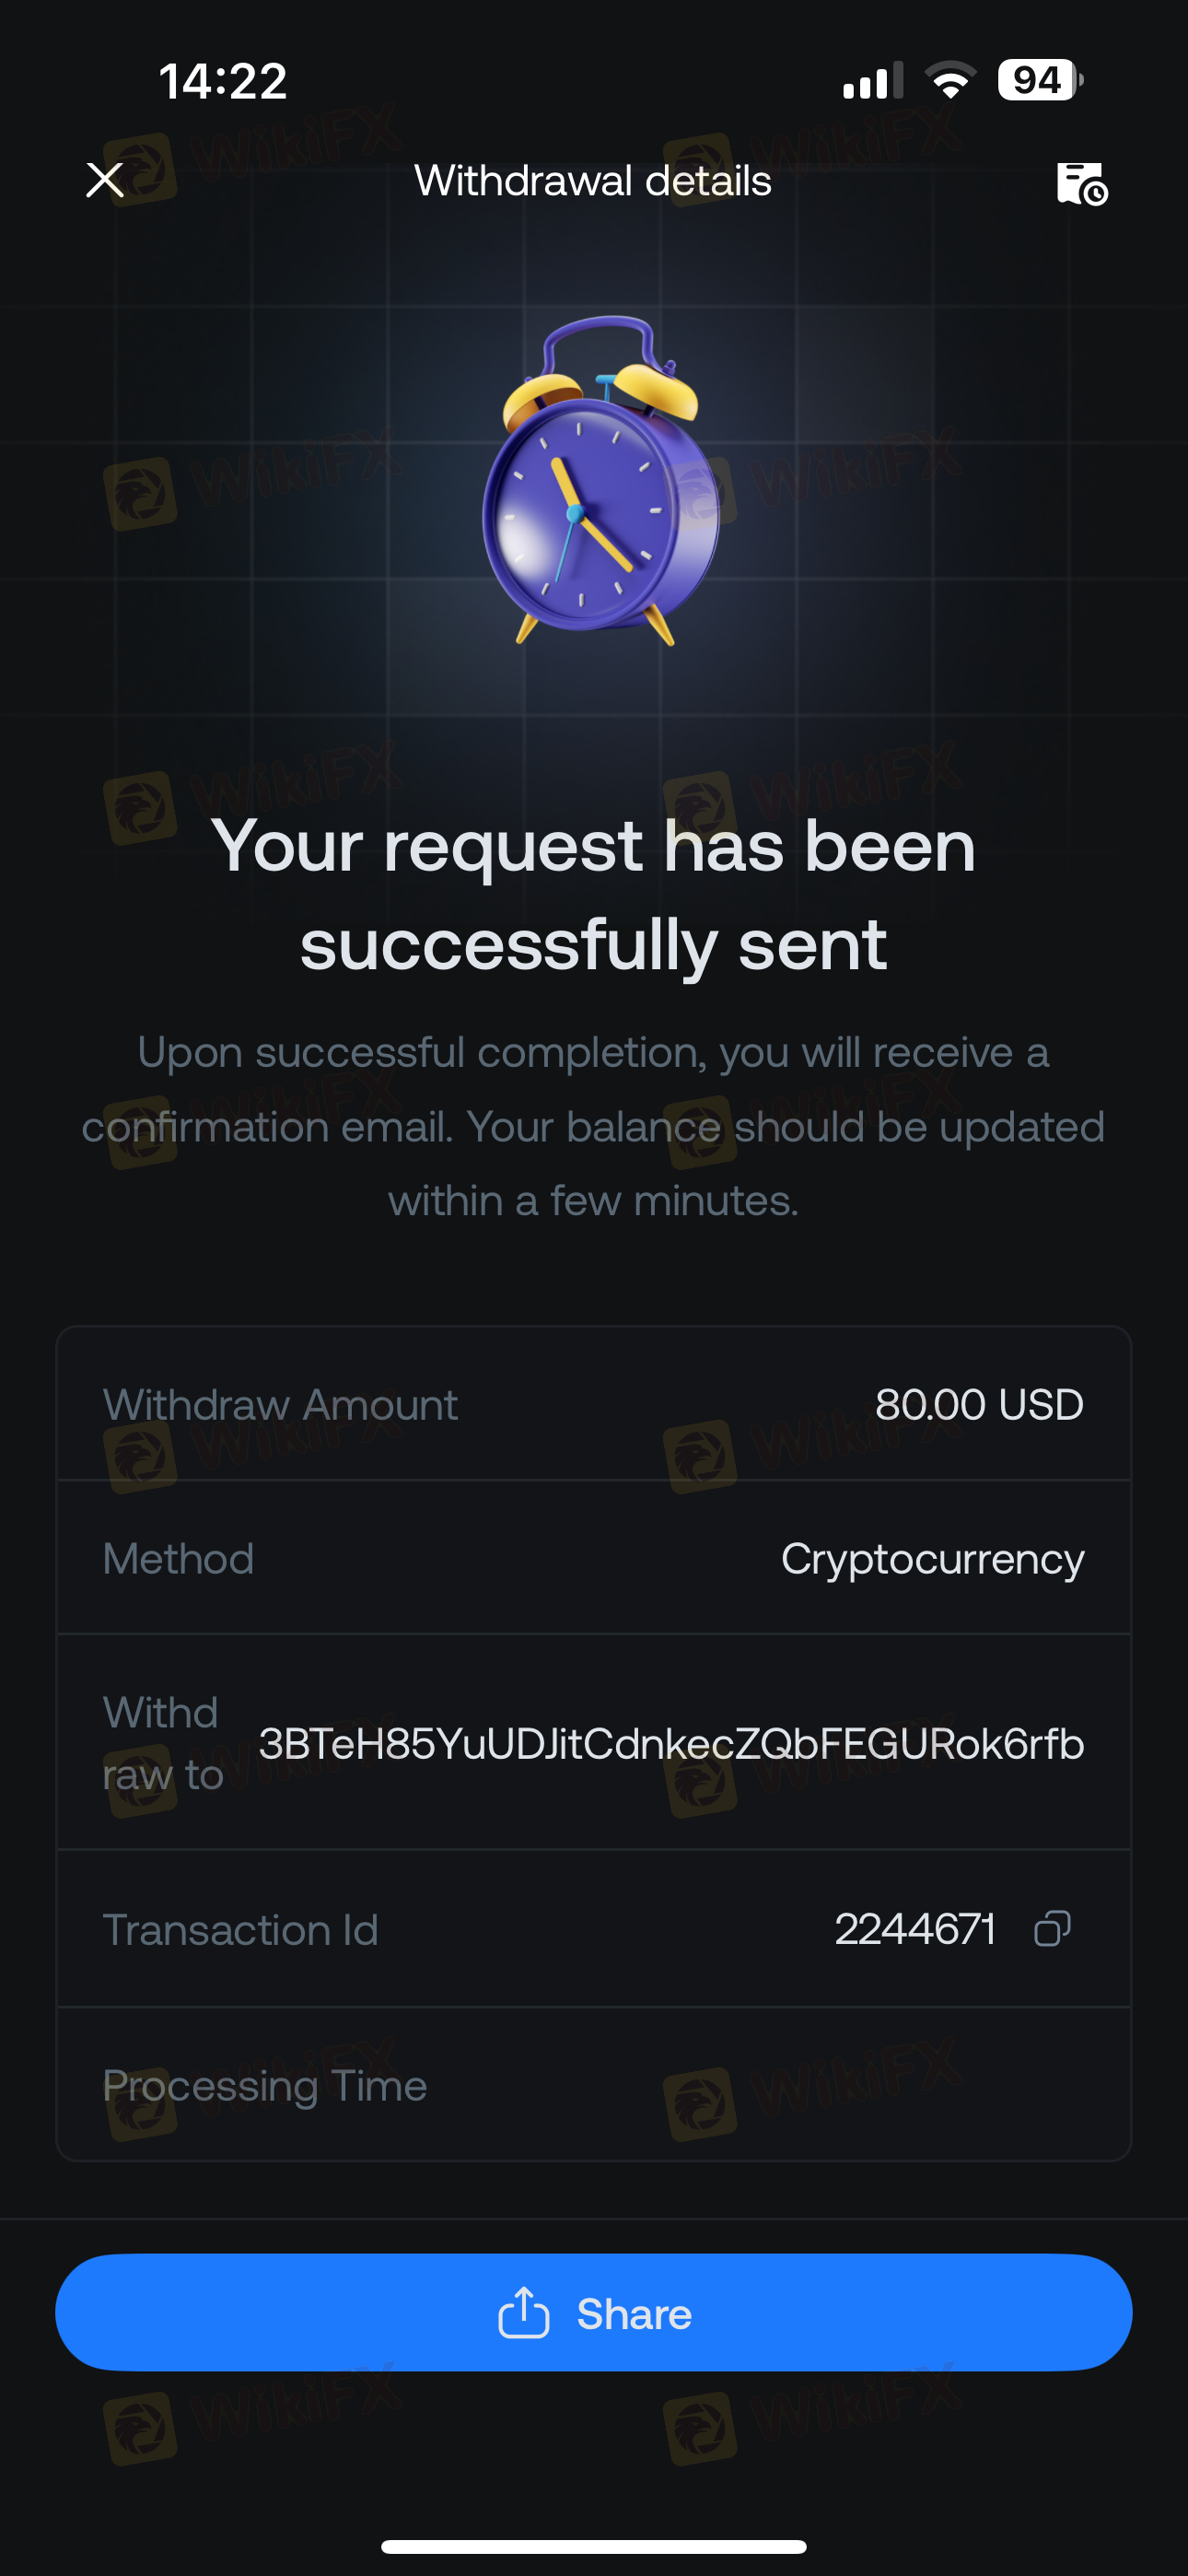
Task: Tap the cellular signal bars
Action: point(872,80)
